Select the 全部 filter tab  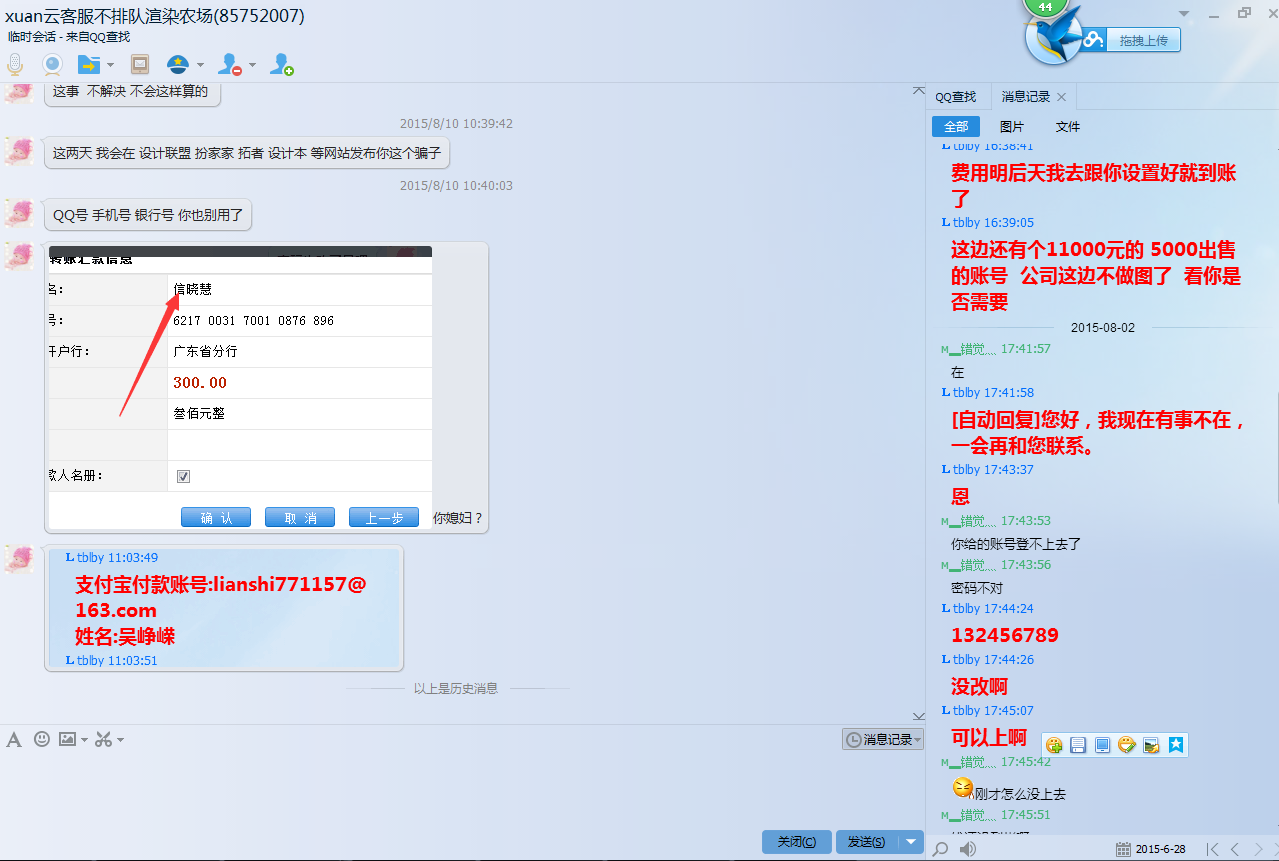(956, 127)
